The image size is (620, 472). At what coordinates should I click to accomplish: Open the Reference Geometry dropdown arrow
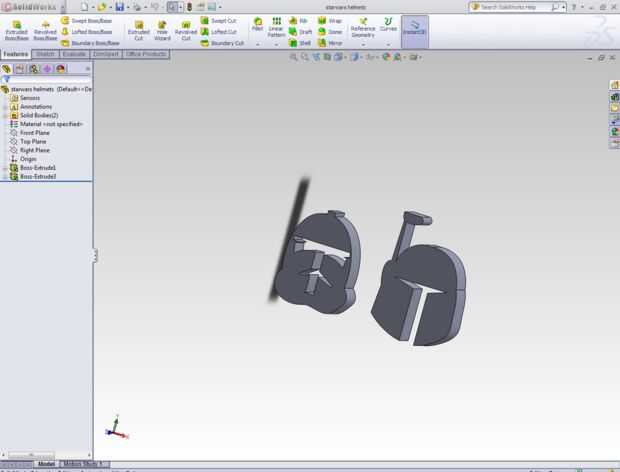click(x=363, y=44)
